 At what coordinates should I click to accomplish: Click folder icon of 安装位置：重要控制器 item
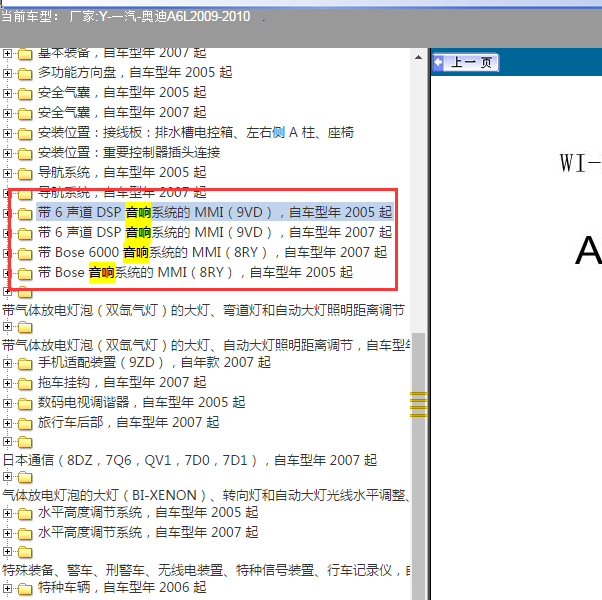click(25, 154)
